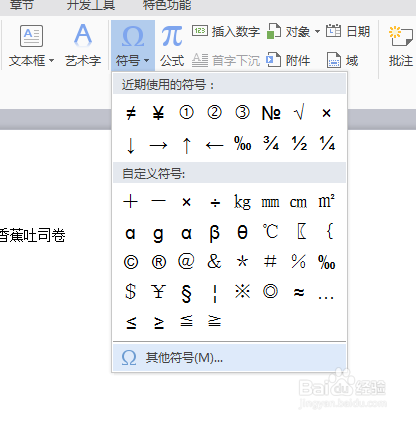
Task: Pick the section sign § symbol
Action: (x=186, y=293)
